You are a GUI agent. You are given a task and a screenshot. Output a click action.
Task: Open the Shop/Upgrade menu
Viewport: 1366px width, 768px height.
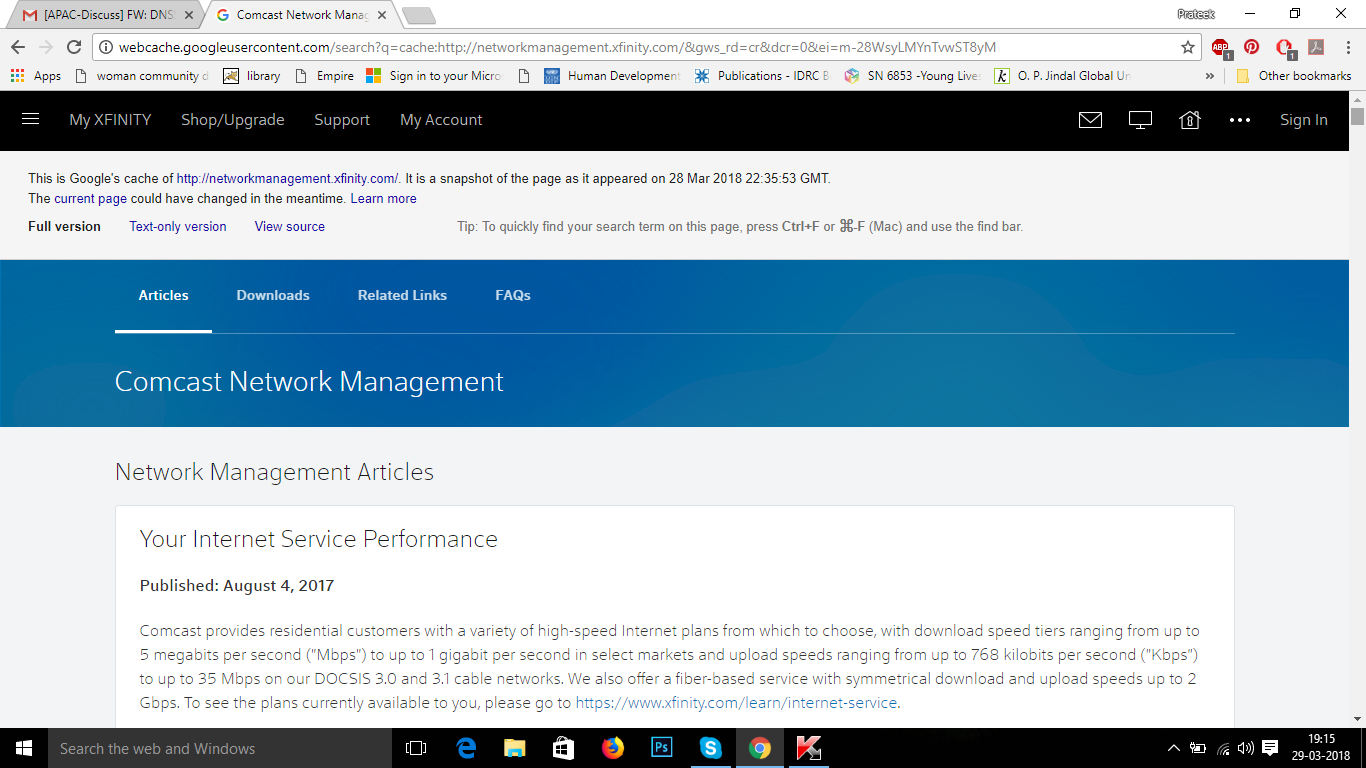point(232,120)
